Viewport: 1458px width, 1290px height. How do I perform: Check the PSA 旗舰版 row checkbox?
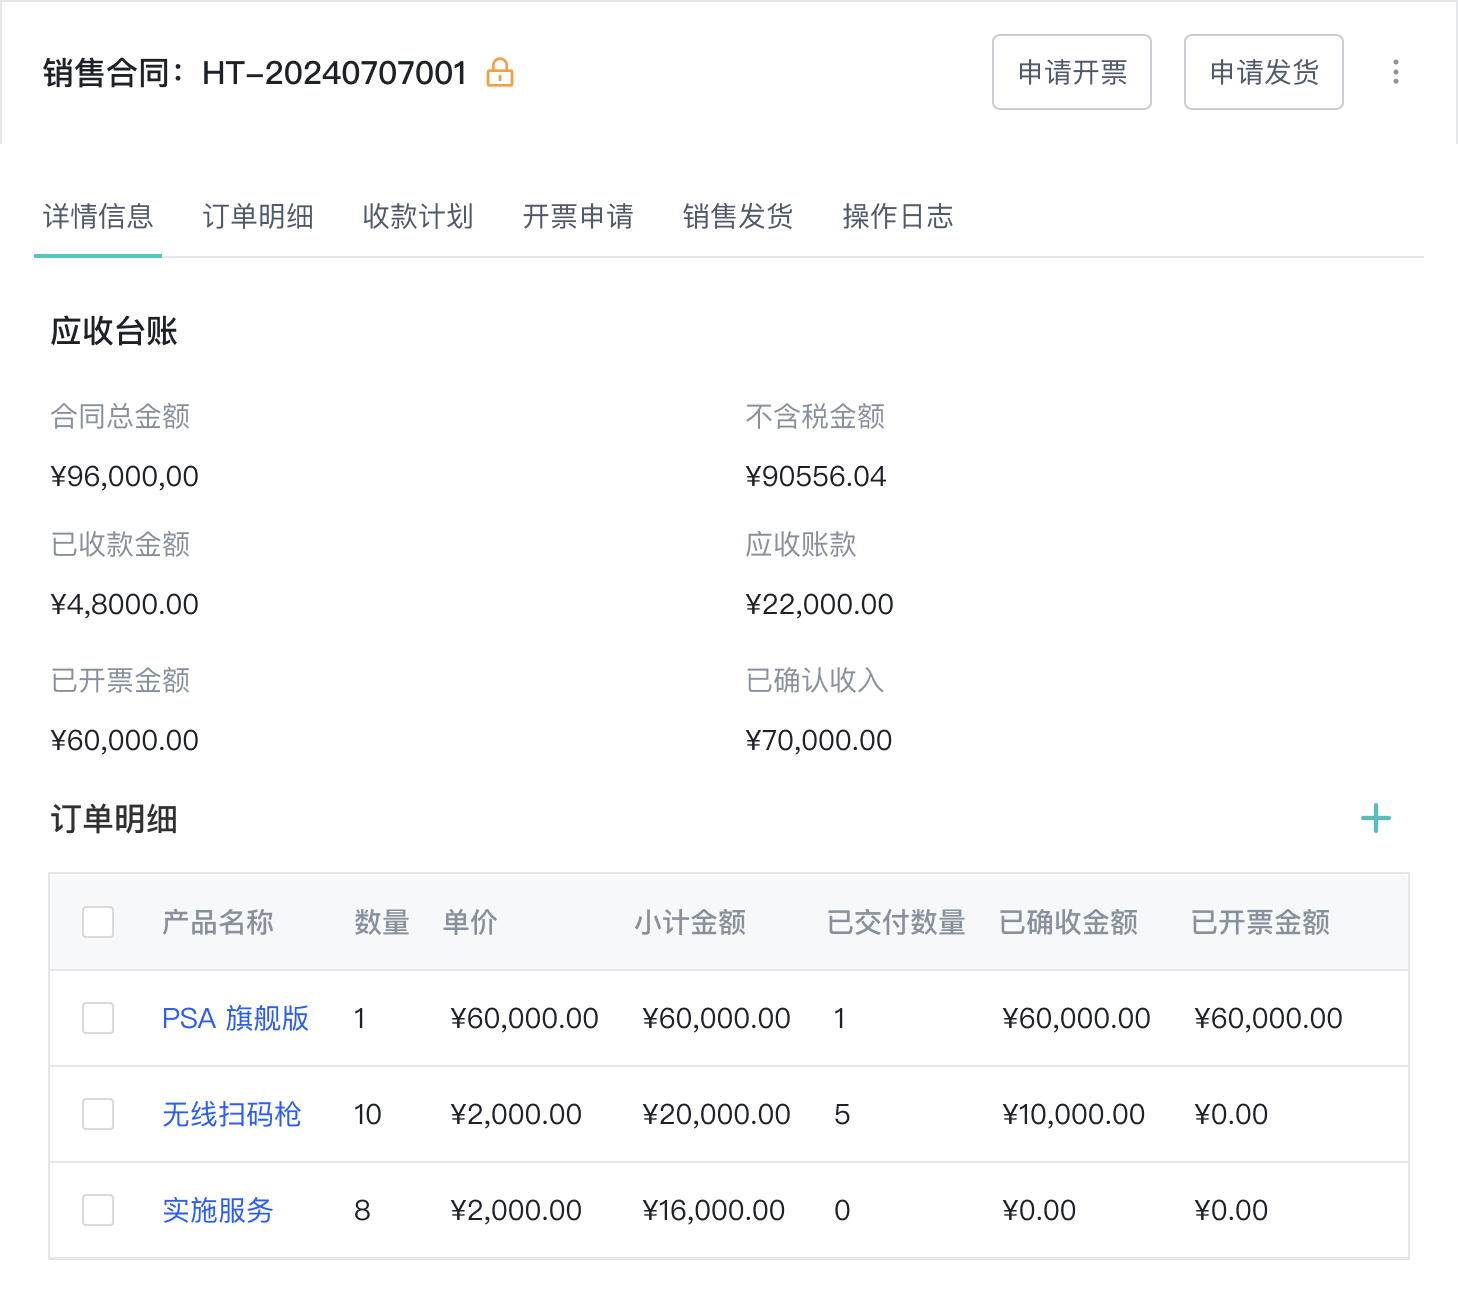point(98,1018)
